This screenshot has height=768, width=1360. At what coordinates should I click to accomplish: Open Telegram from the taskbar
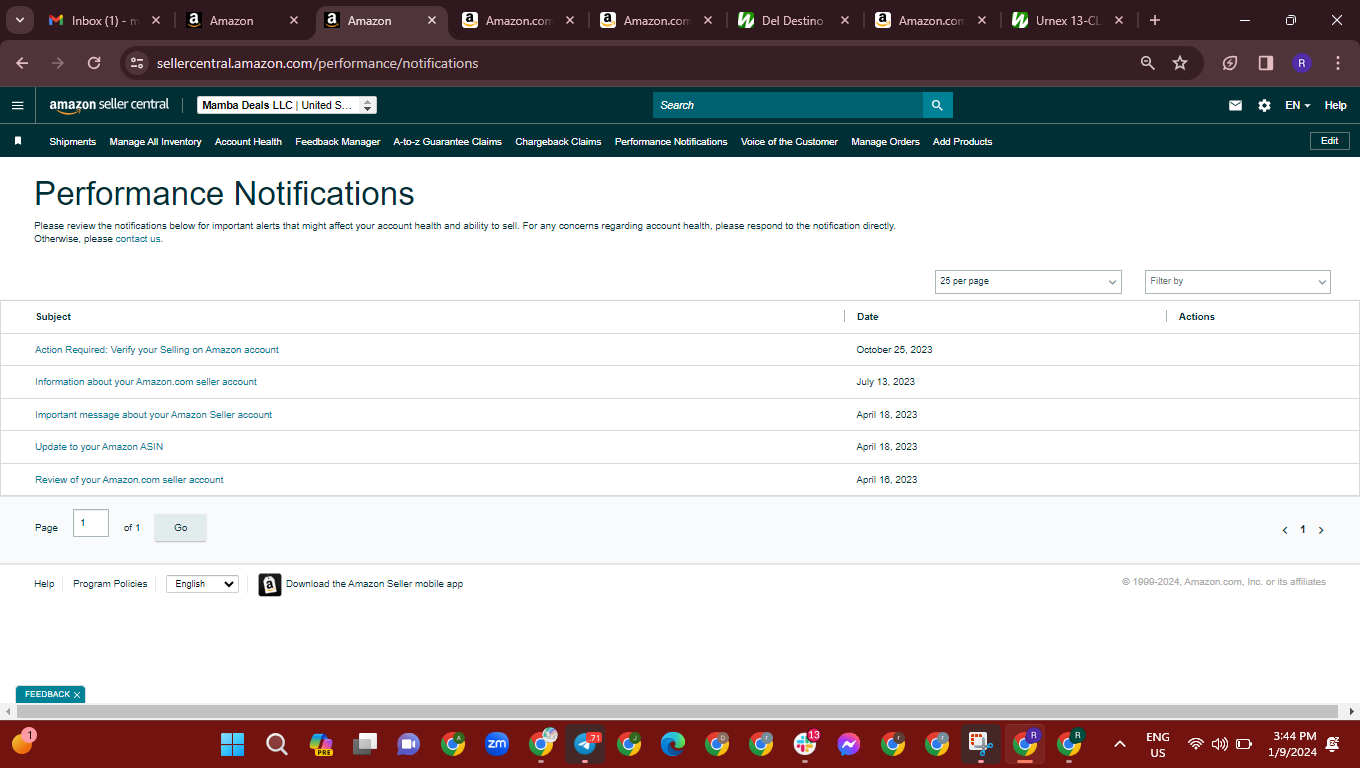coord(585,744)
